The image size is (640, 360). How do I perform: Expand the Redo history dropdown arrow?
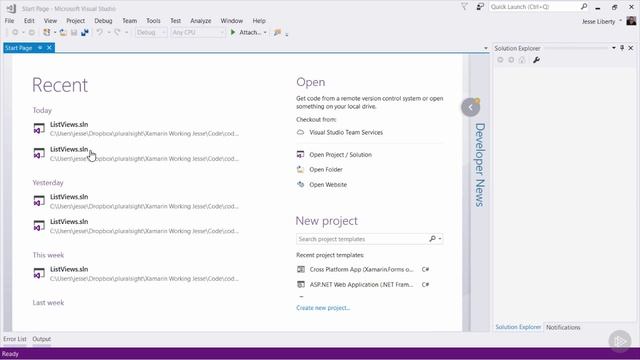(x=126, y=32)
